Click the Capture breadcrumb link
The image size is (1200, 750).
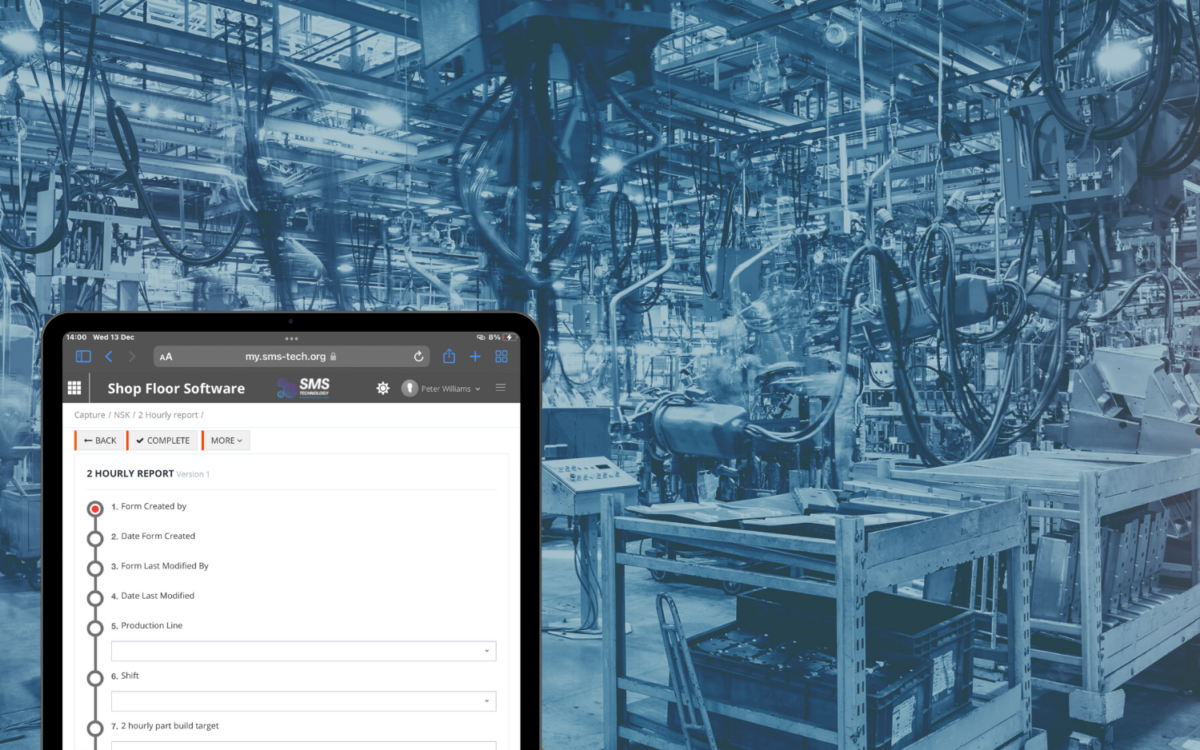coord(89,414)
